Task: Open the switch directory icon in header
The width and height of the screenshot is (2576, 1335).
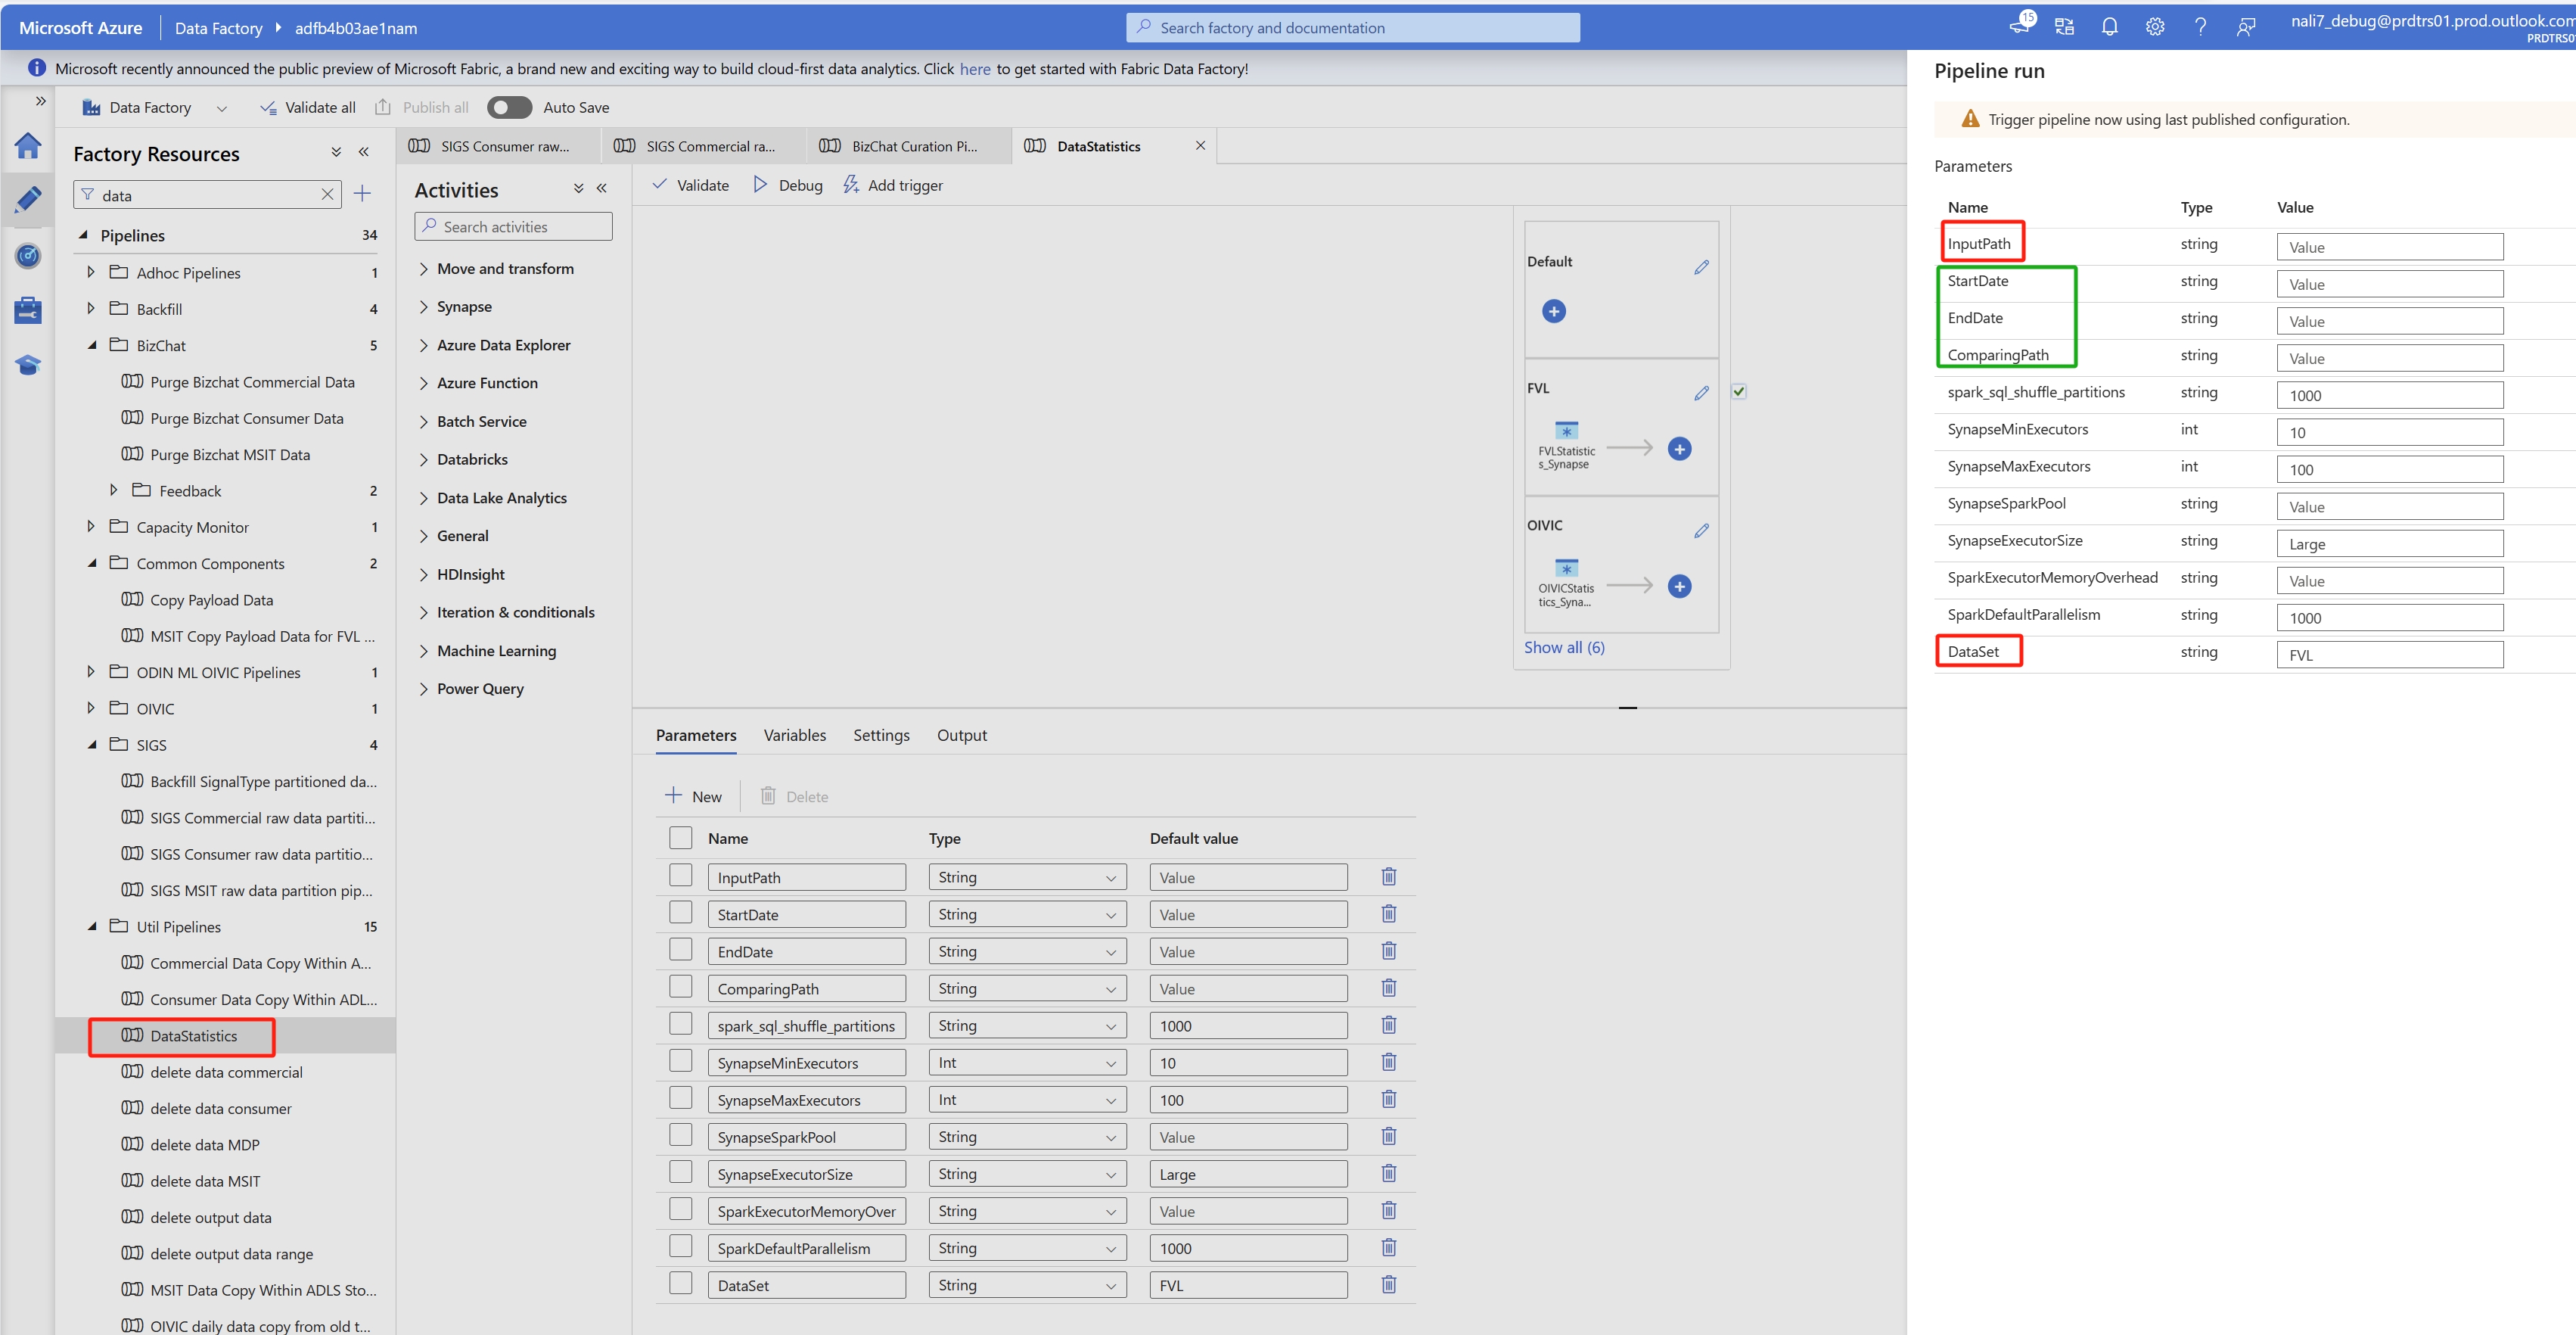Action: point(2064,27)
